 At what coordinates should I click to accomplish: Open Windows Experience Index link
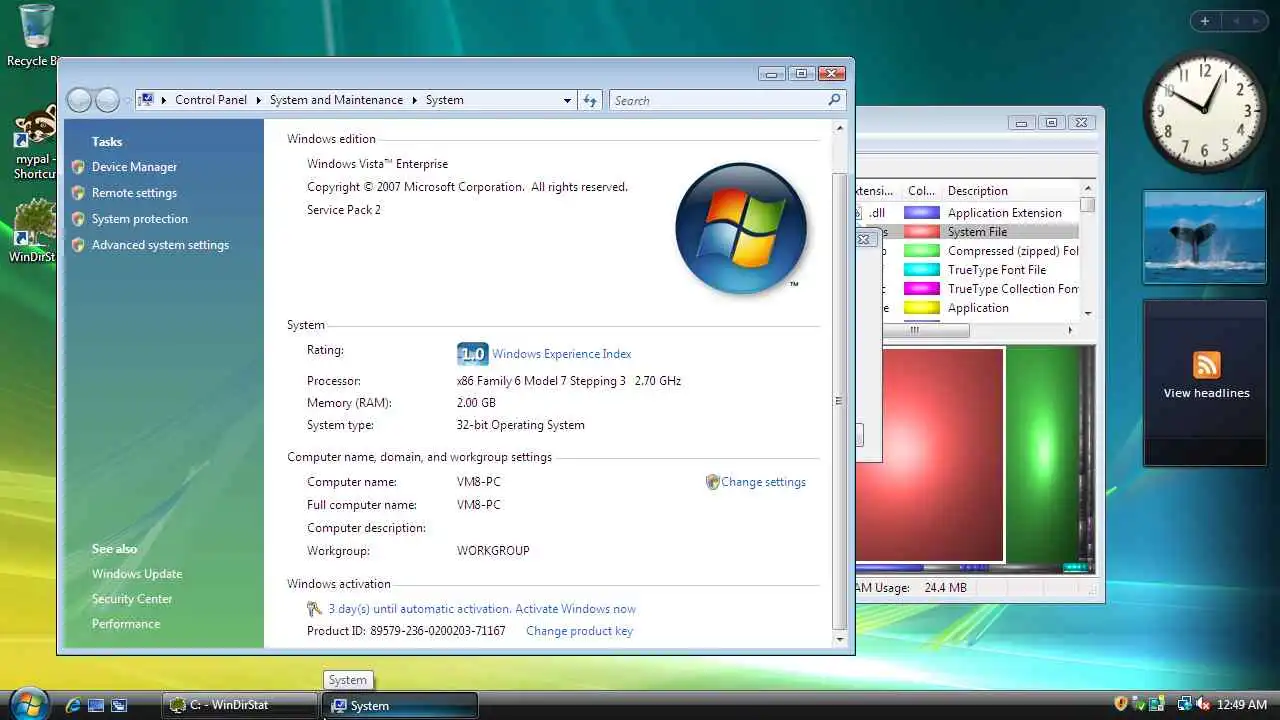(x=561, y=354)
